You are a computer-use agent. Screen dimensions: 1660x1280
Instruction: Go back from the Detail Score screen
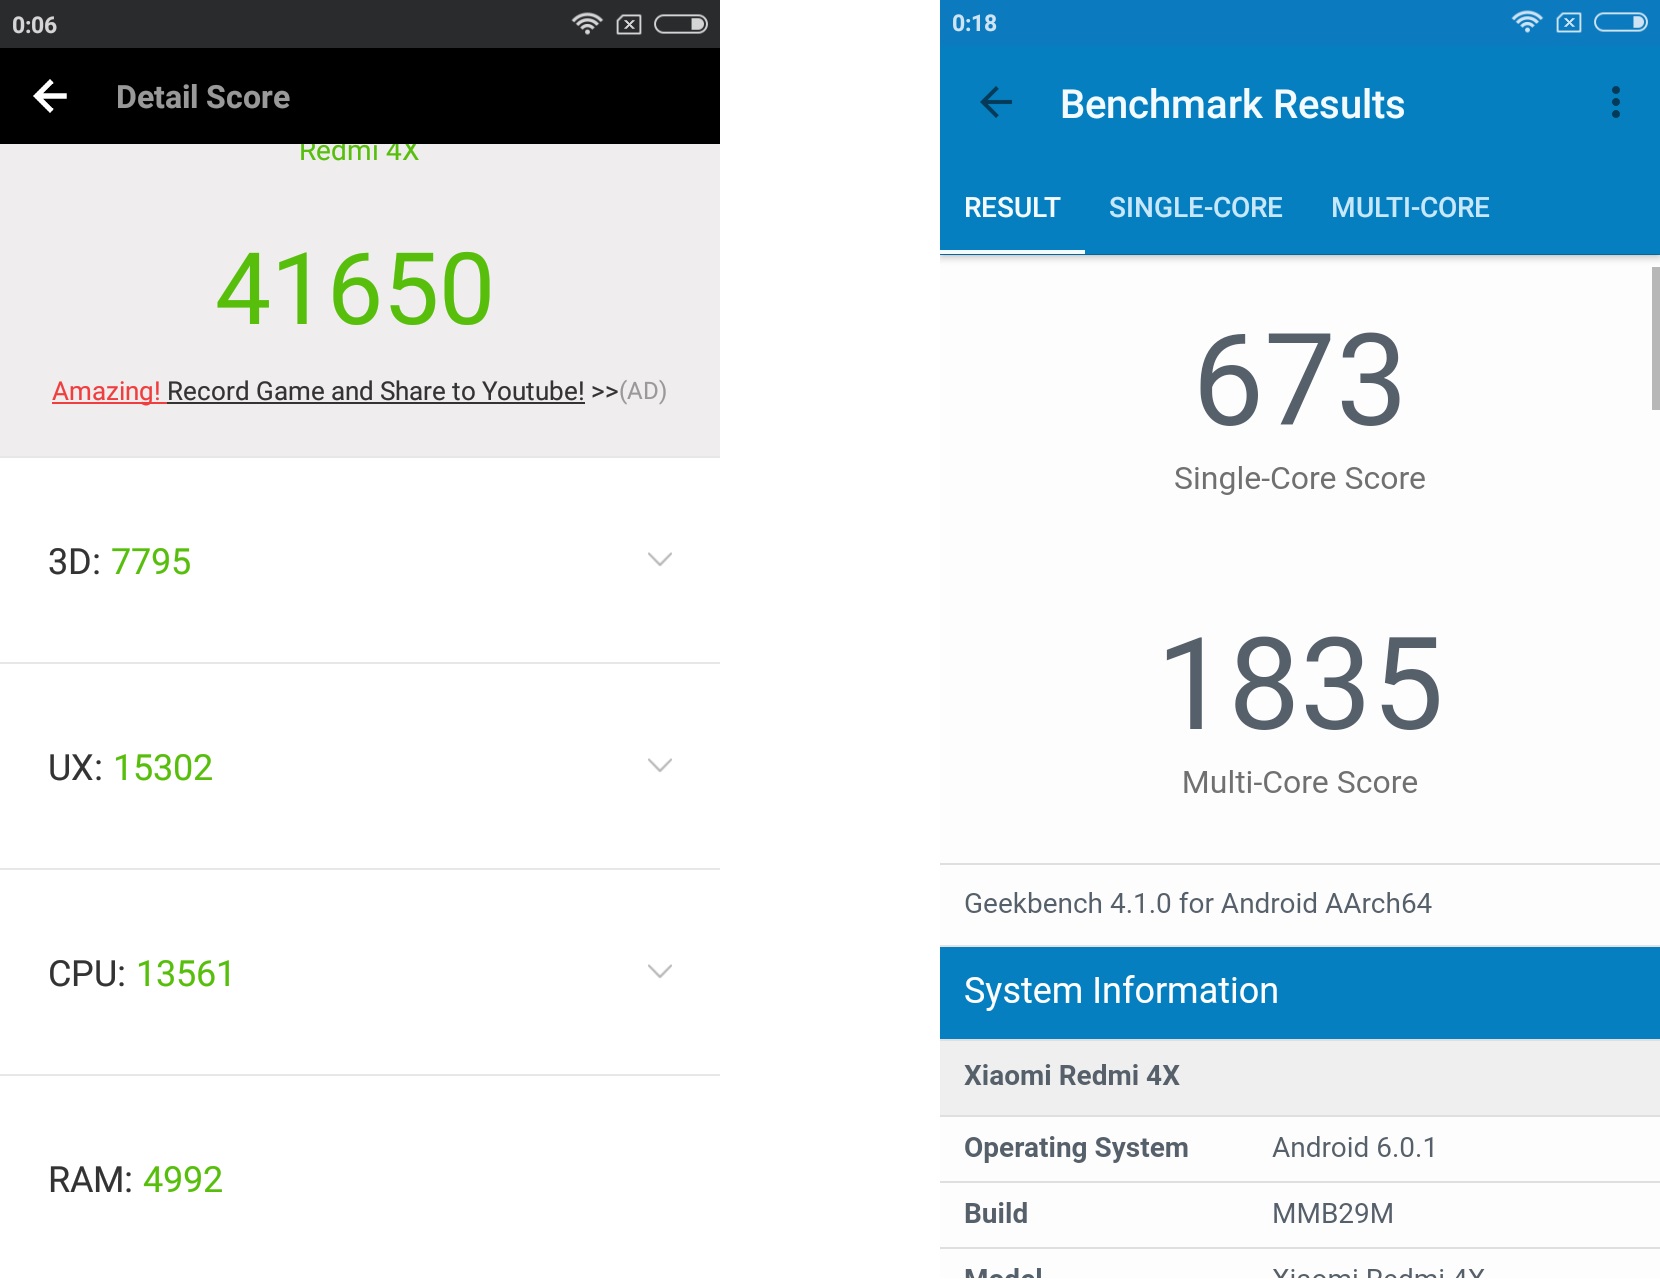[50, 96]
